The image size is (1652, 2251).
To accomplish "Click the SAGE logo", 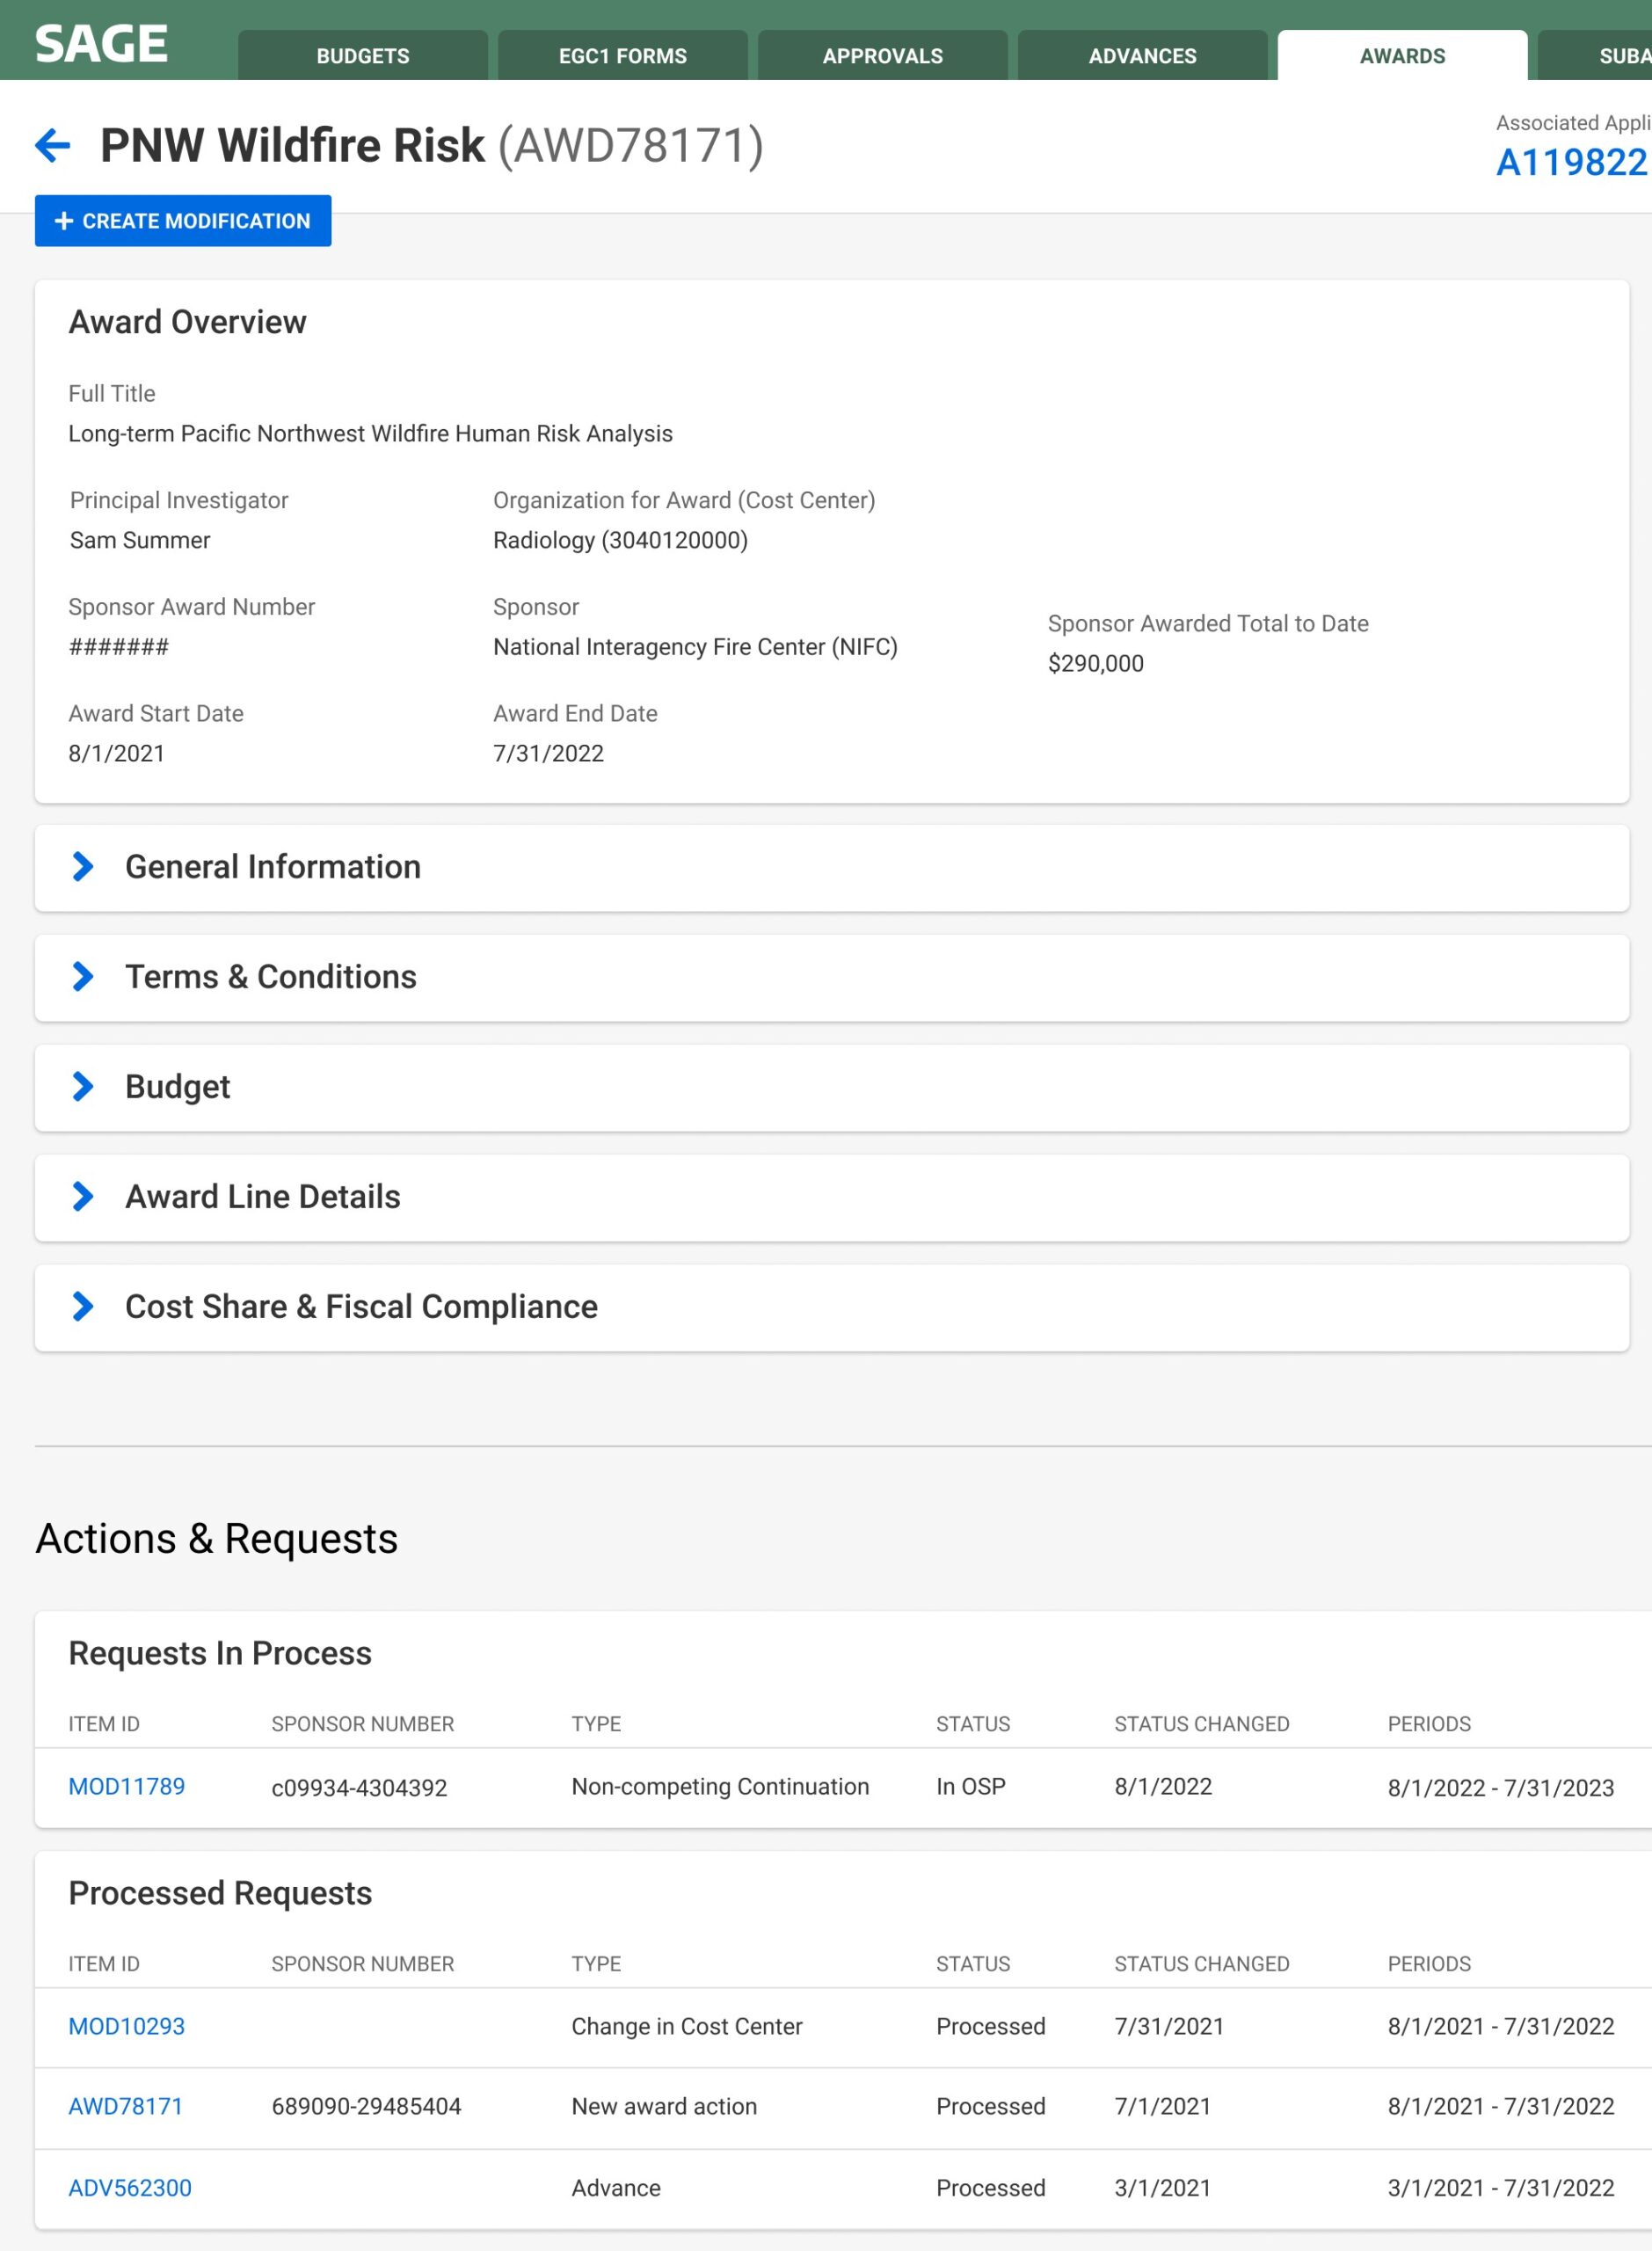I will 101,44.
